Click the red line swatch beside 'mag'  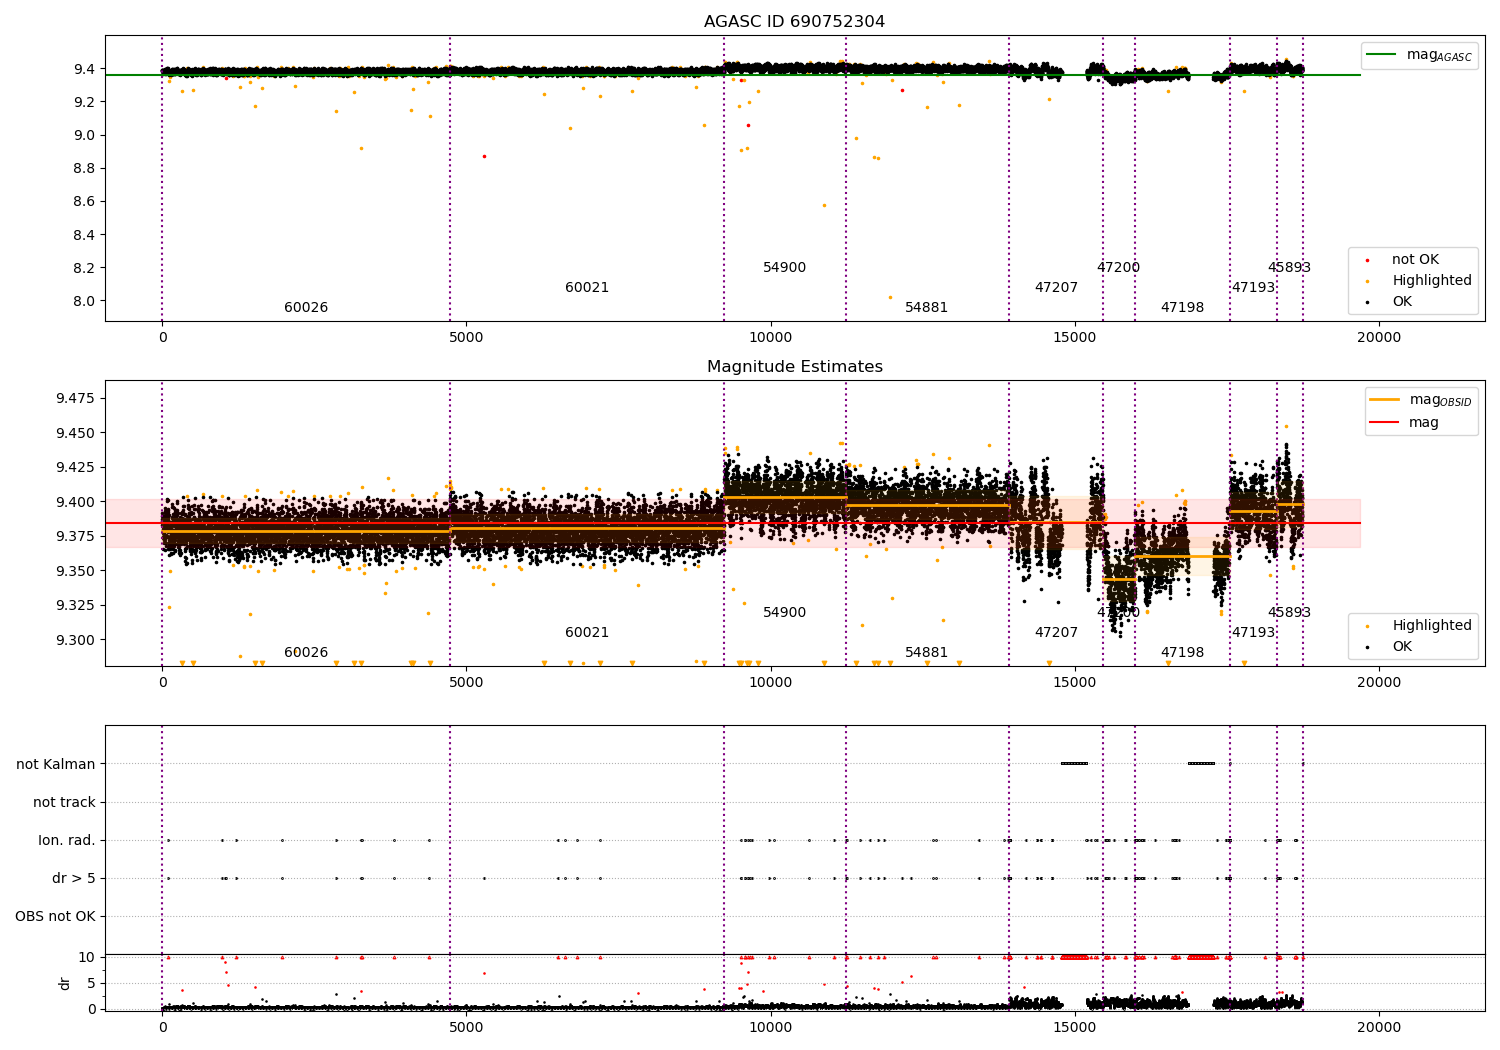(x=1385, y=422)
